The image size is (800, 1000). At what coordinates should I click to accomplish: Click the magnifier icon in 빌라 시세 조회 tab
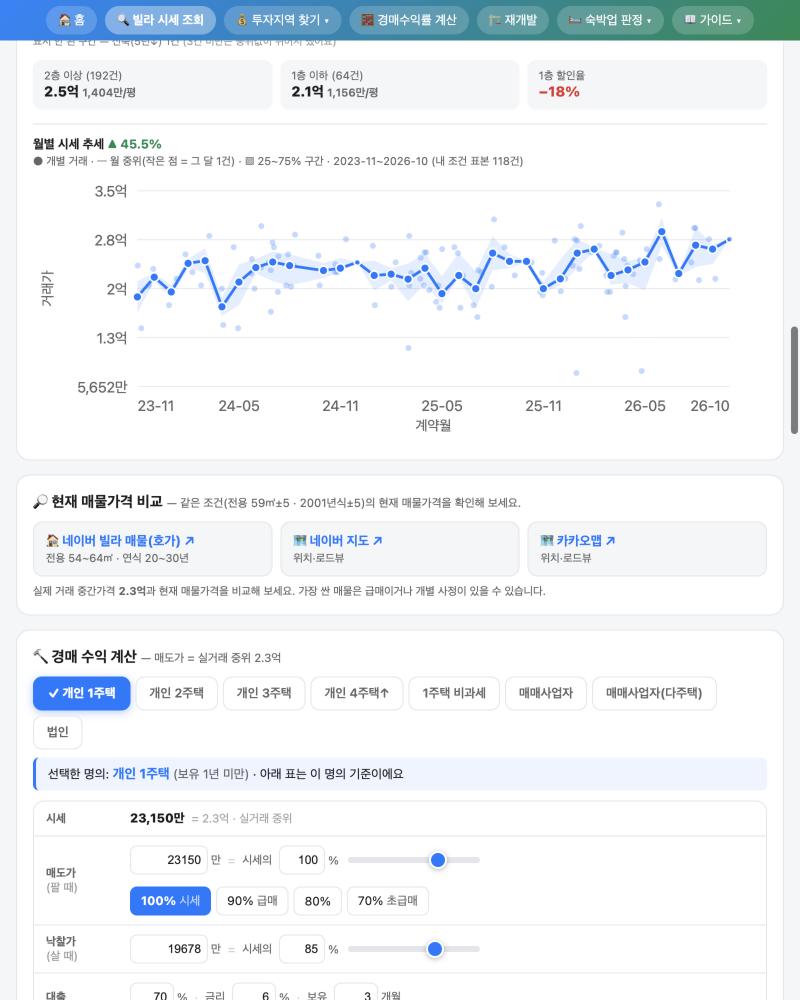coord(123,20)
